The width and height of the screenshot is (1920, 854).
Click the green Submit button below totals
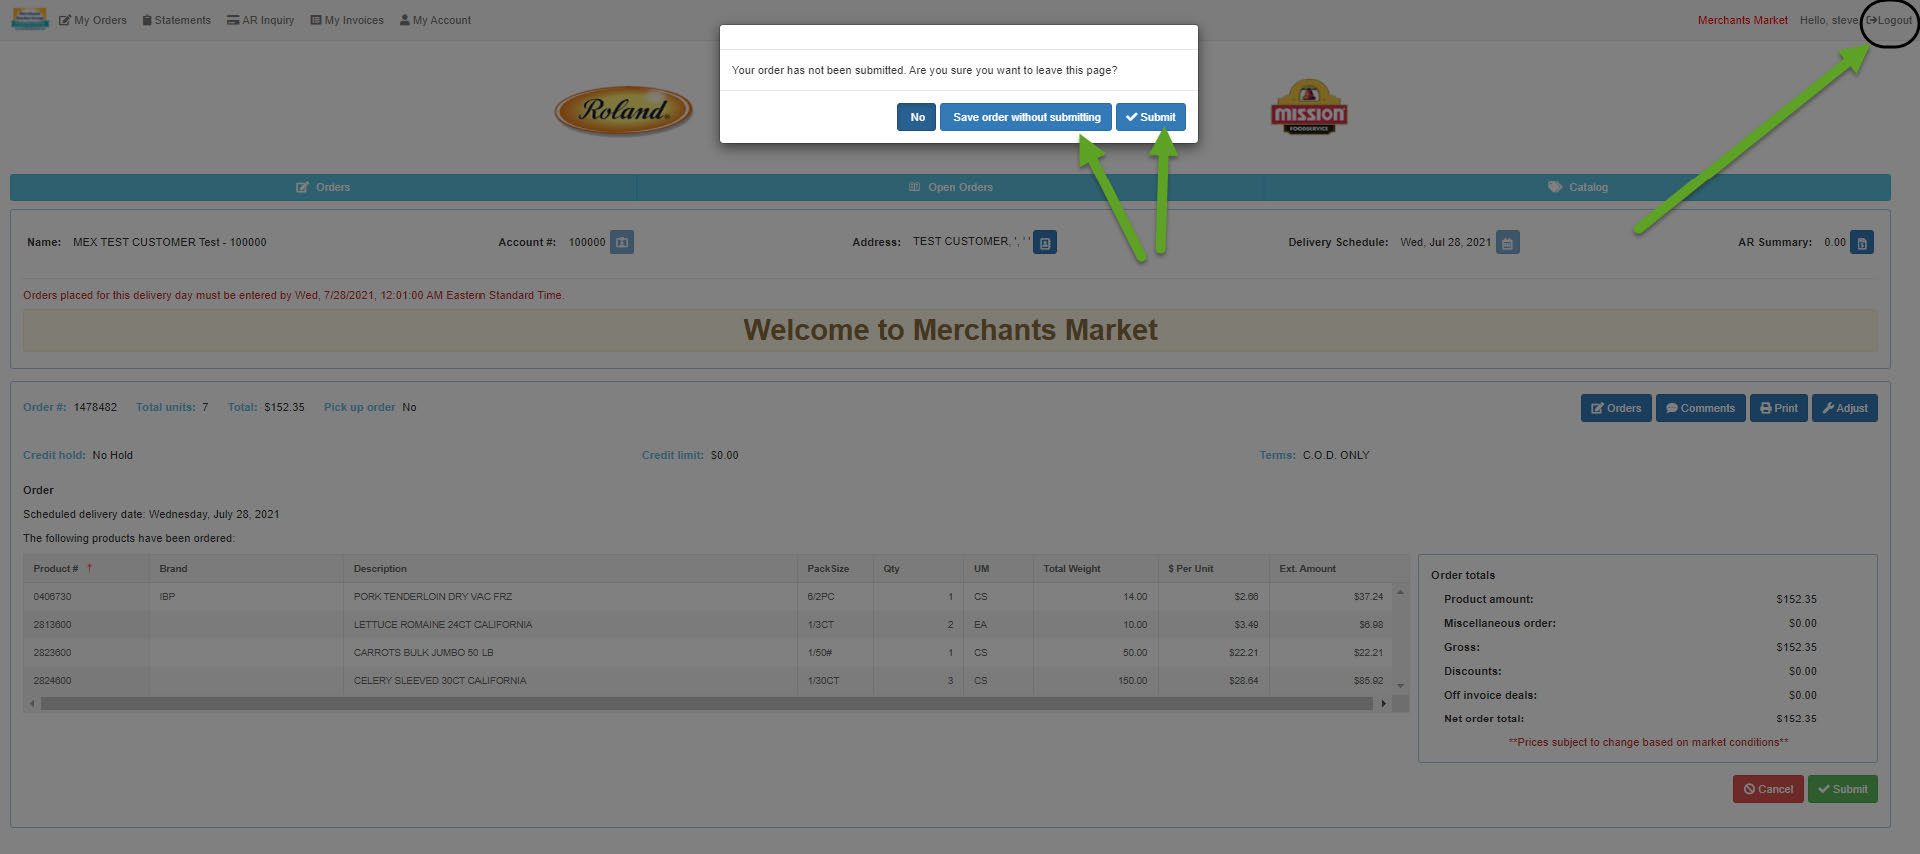(x=1843, y=789)
